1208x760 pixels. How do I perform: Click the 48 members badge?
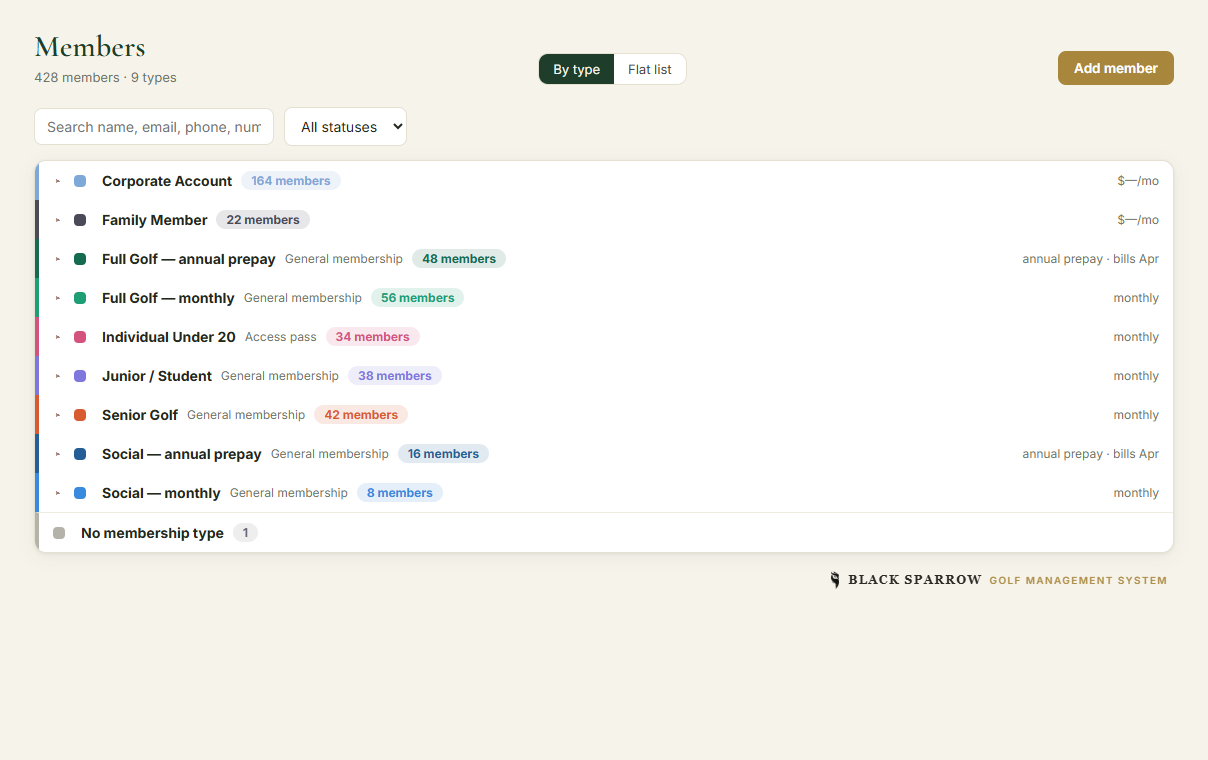click(459, 259)
